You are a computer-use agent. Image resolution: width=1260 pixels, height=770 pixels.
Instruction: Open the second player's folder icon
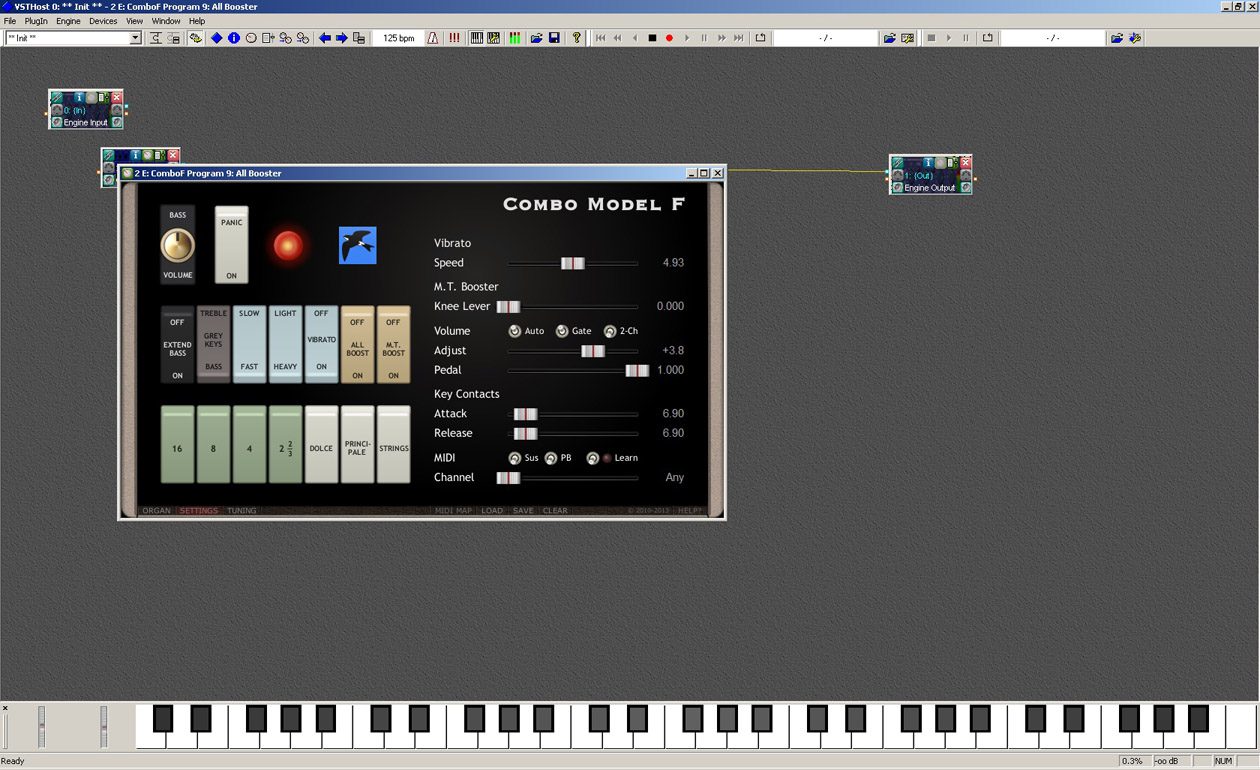point(1117,38)
